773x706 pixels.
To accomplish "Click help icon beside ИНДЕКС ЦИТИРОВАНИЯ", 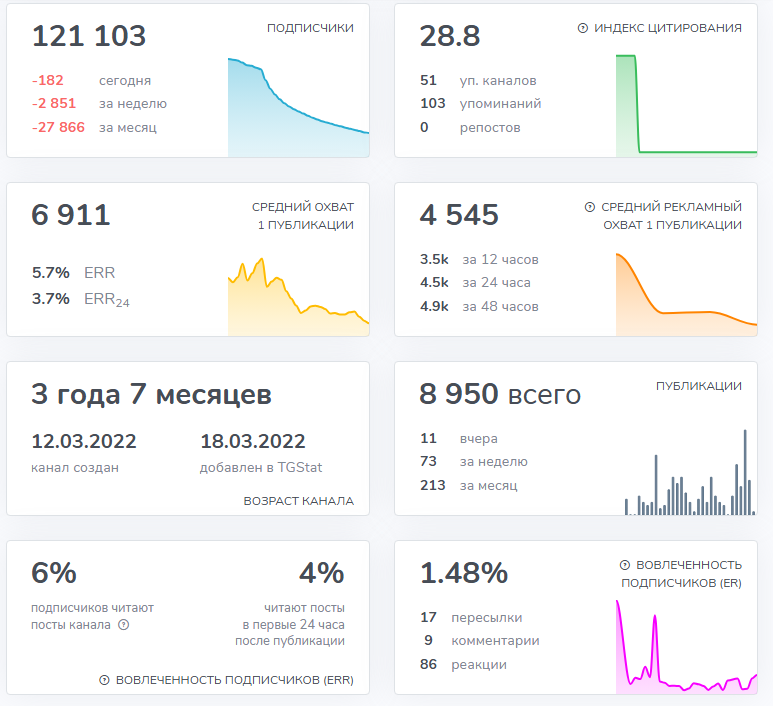I will pos(583,28).
